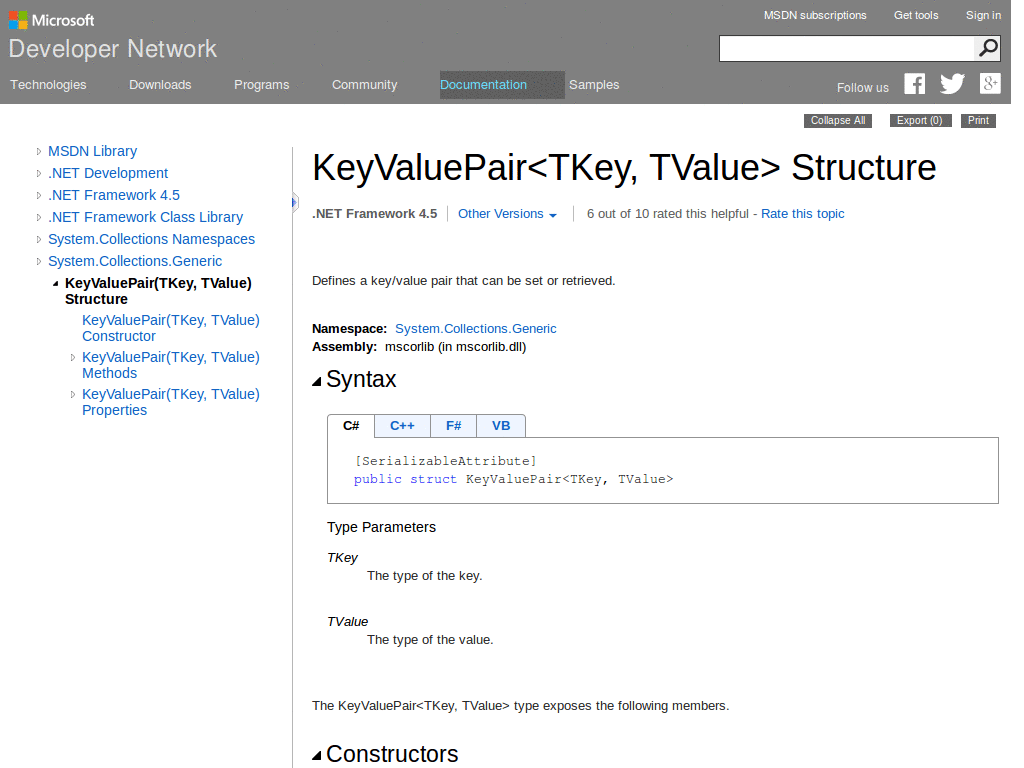Select KeyValuePair(TKey, TValue) Structure sidebar item
The image size is (1024, 768).
pos(158,291)
